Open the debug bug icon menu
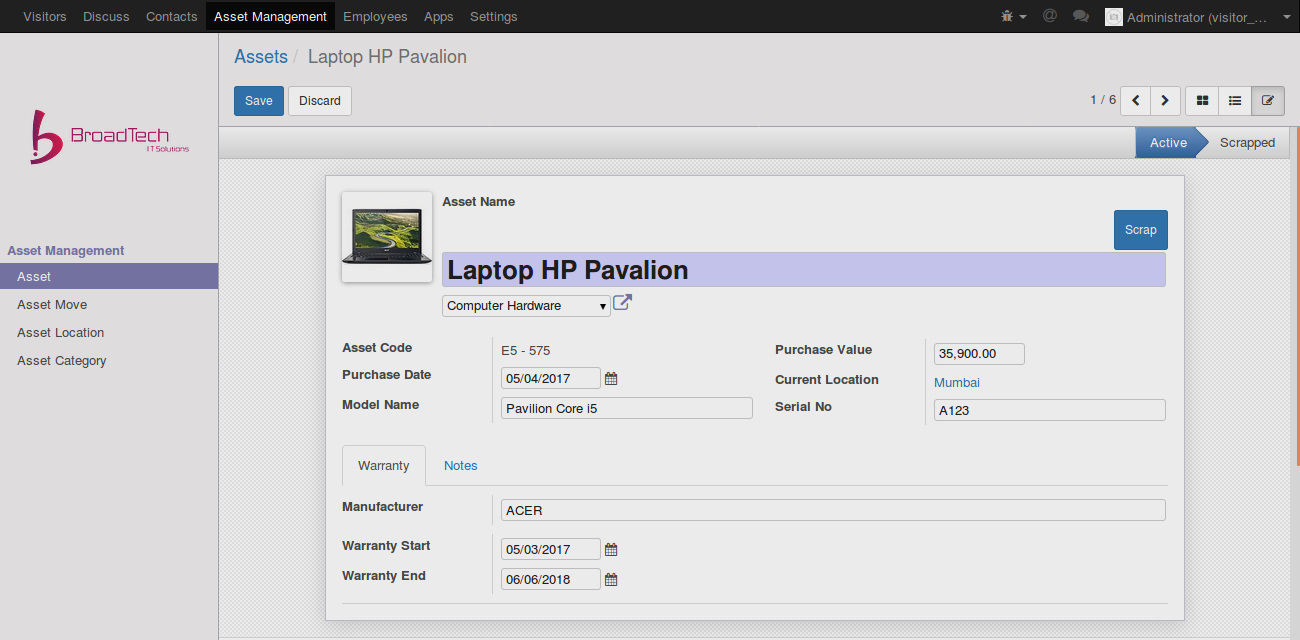The width and height of the screenshot is (1300, 640). pos(1013,16)
